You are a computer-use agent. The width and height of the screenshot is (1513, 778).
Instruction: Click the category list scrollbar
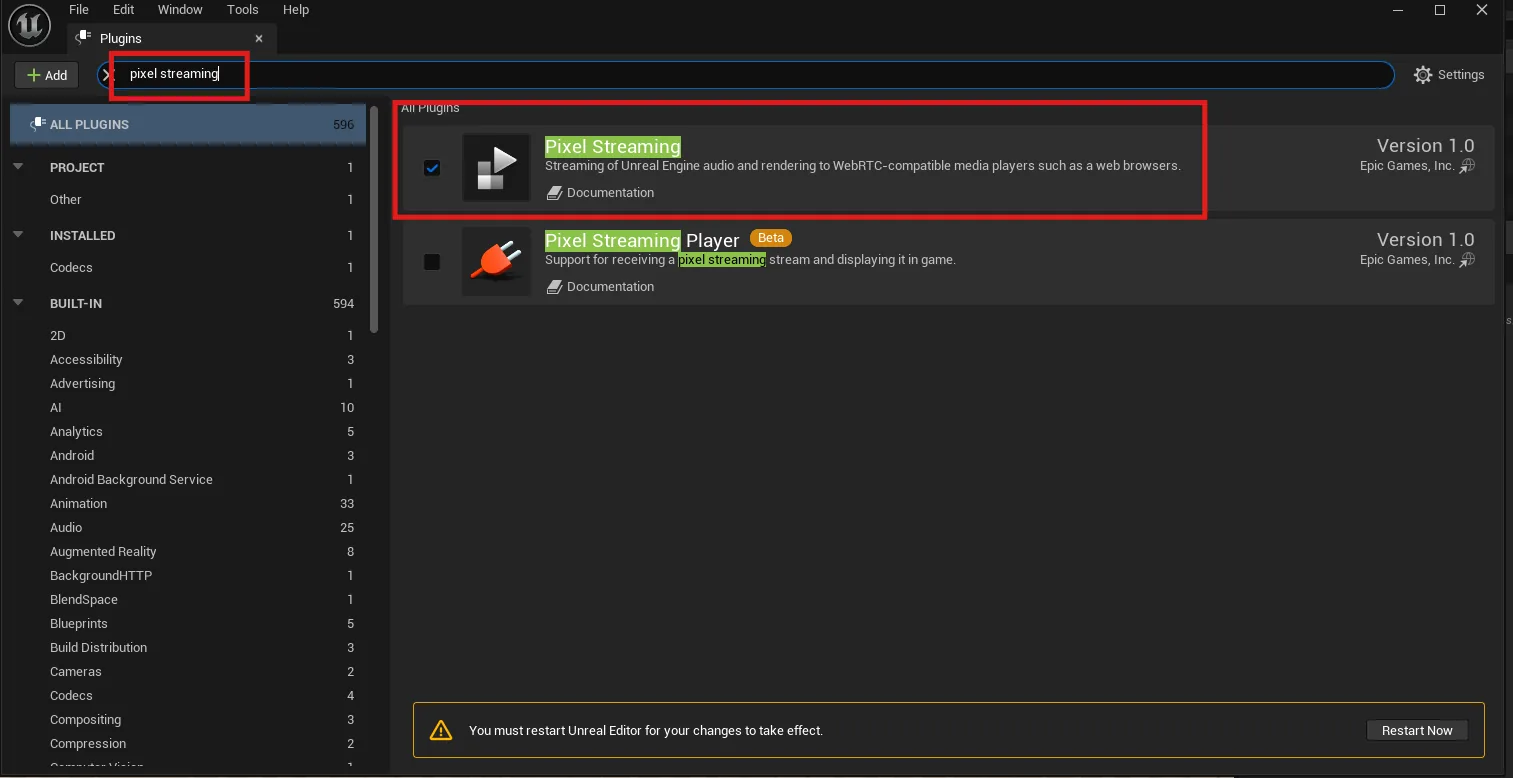coord(374,220)
